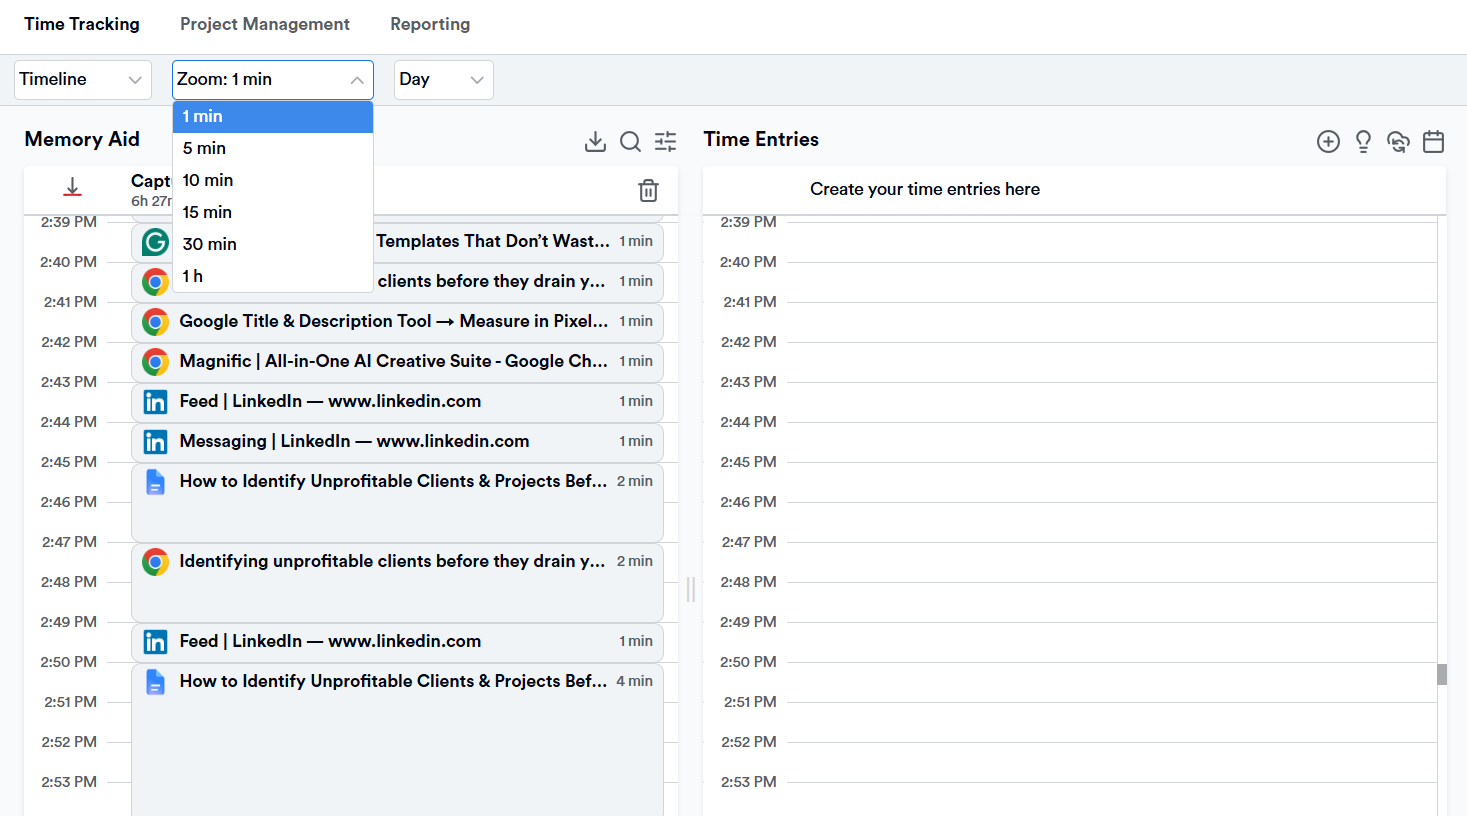Viewport: 1467px width, 816px height.
Task: Click Google Docs icon on 4 min How to Identify entry
Action: click(155, 681)
